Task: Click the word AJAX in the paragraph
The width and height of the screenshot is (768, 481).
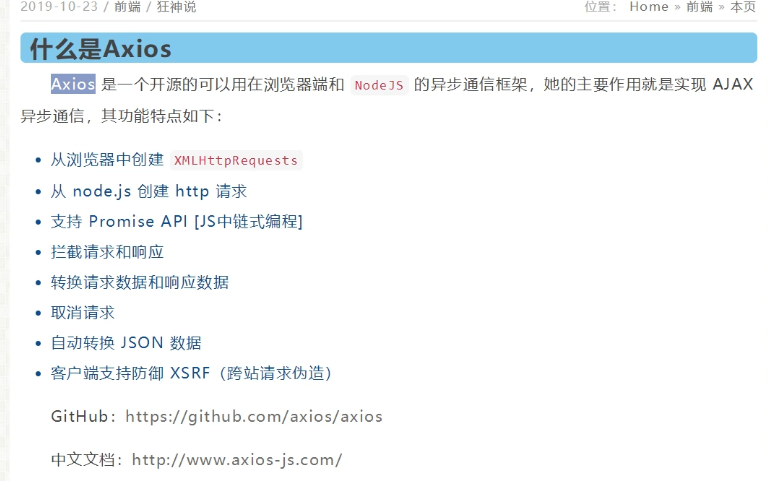Action: [732, 84]
